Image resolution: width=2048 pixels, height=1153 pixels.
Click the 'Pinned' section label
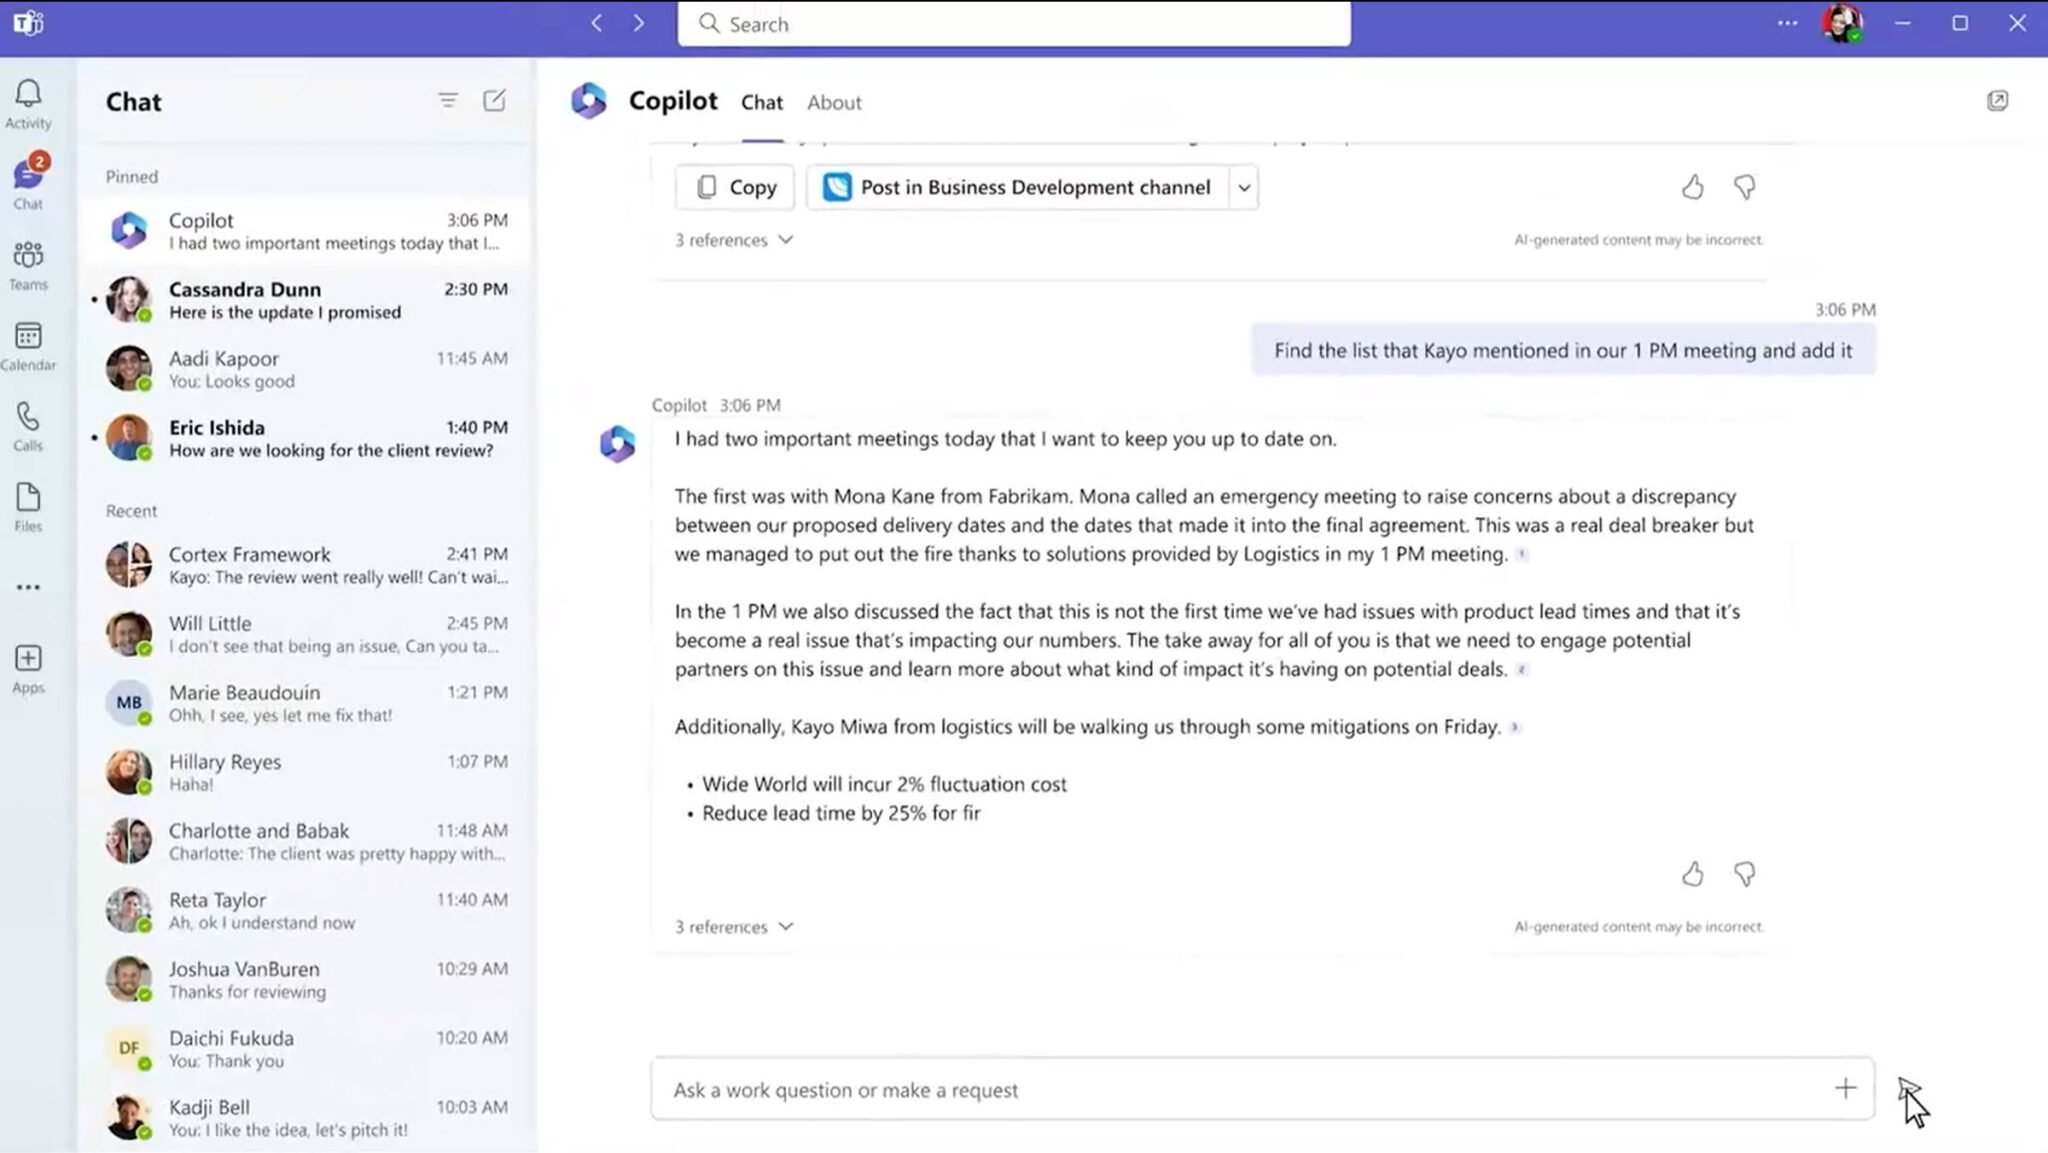click(x=132, y=176)
